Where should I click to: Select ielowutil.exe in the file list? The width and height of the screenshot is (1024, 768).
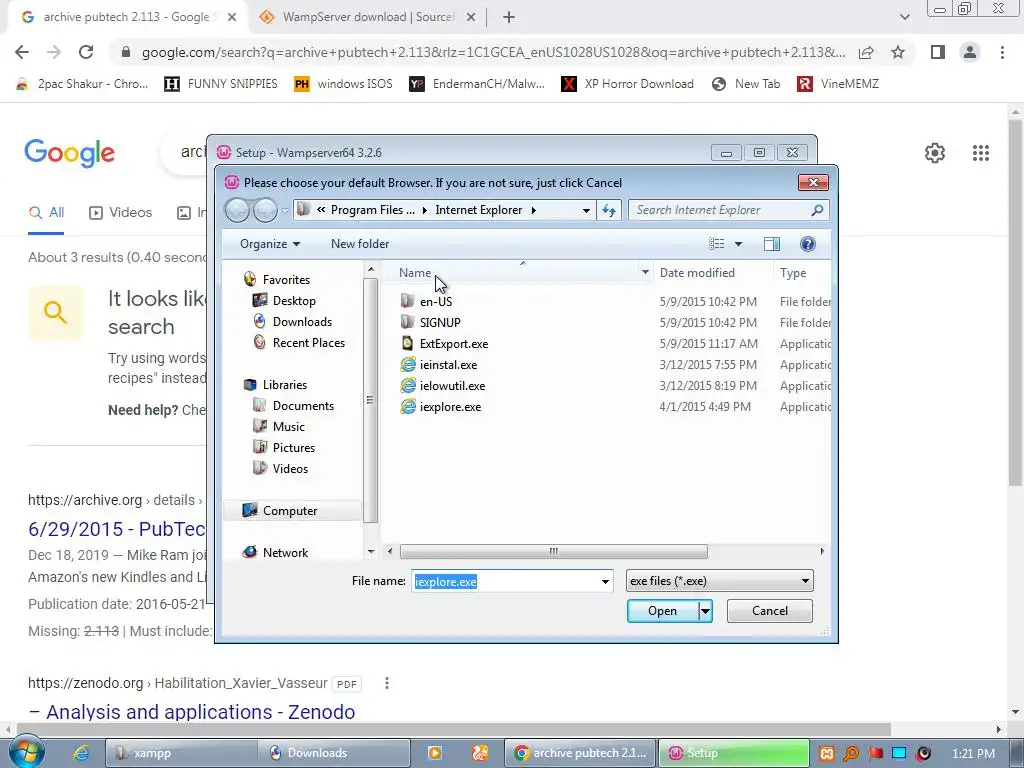tap(452, 386)
